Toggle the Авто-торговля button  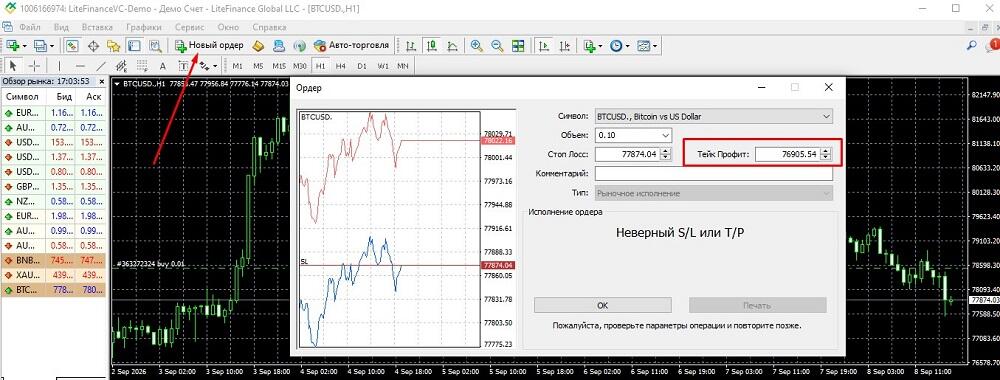point(351,46)
